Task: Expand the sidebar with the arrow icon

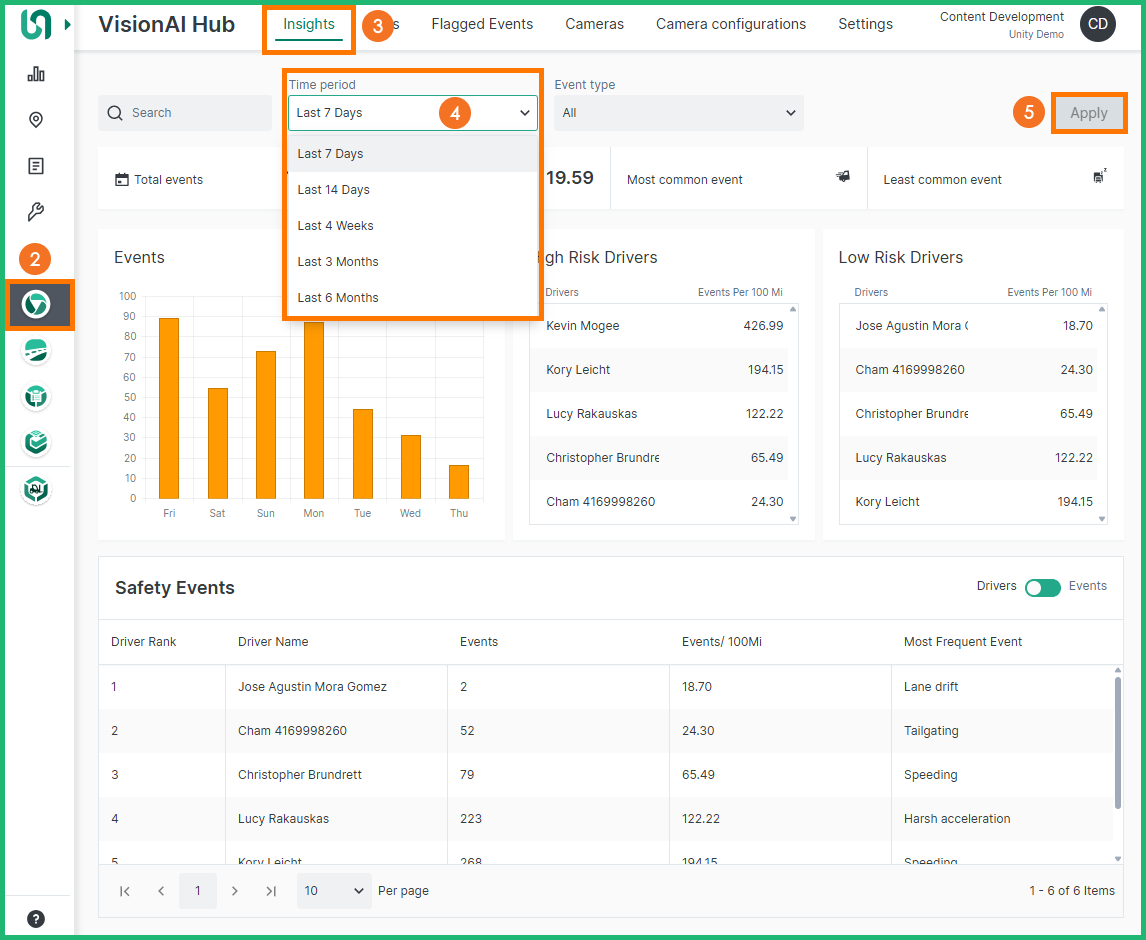Action: 68,25
